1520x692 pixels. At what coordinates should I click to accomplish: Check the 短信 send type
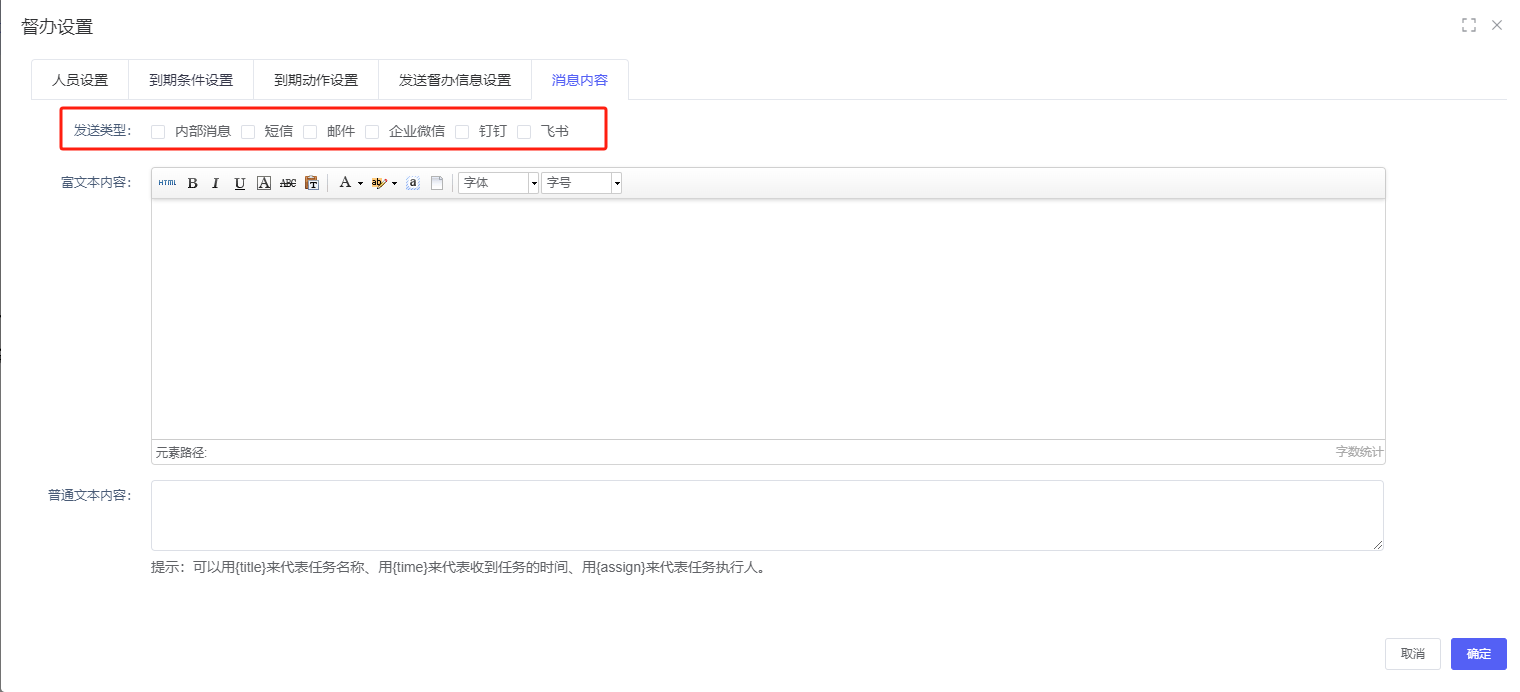[x=248, y=131]
